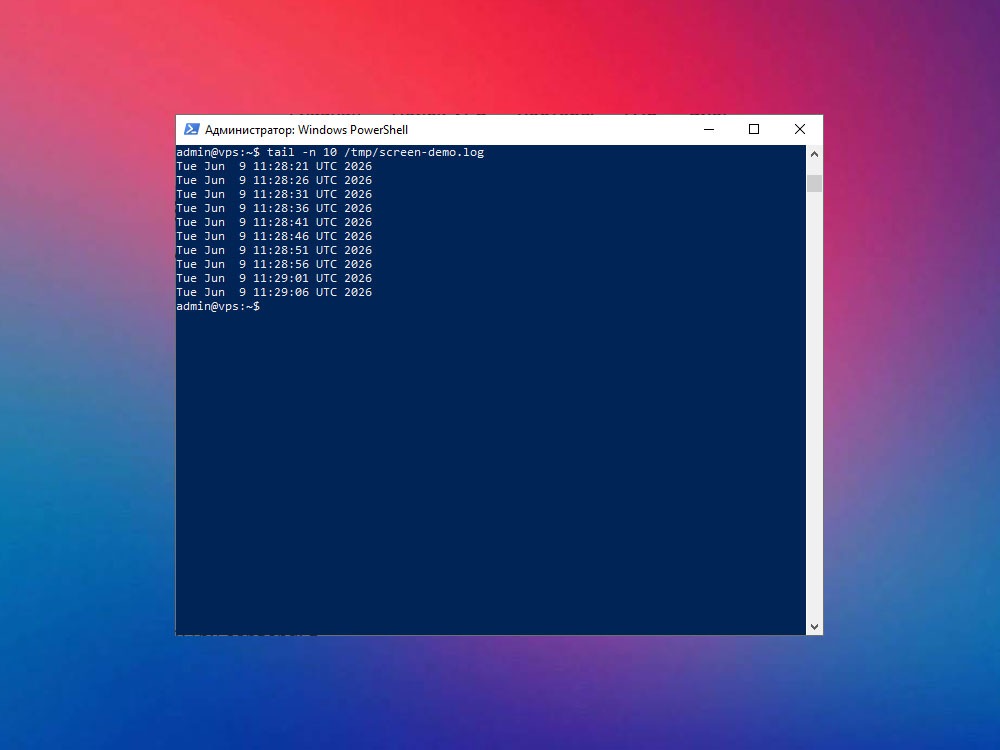Click the 'tail -n 10 /tmp/screen-demo.log' command line
This screenshot has height=750, width=1000.
tap(330, 152)
